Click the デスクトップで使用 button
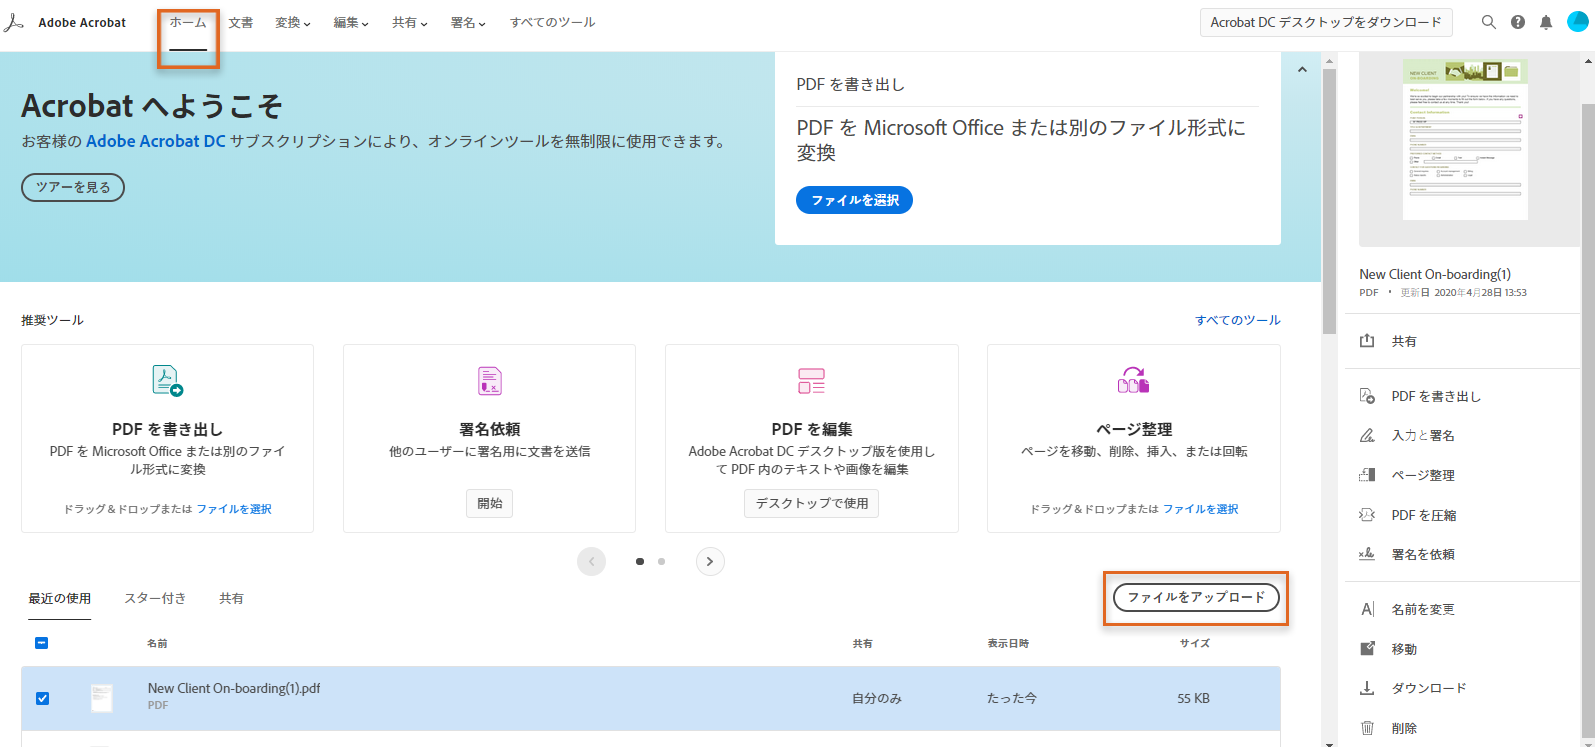This screenshot has height=747, width=1595. (x=812, y=503)
